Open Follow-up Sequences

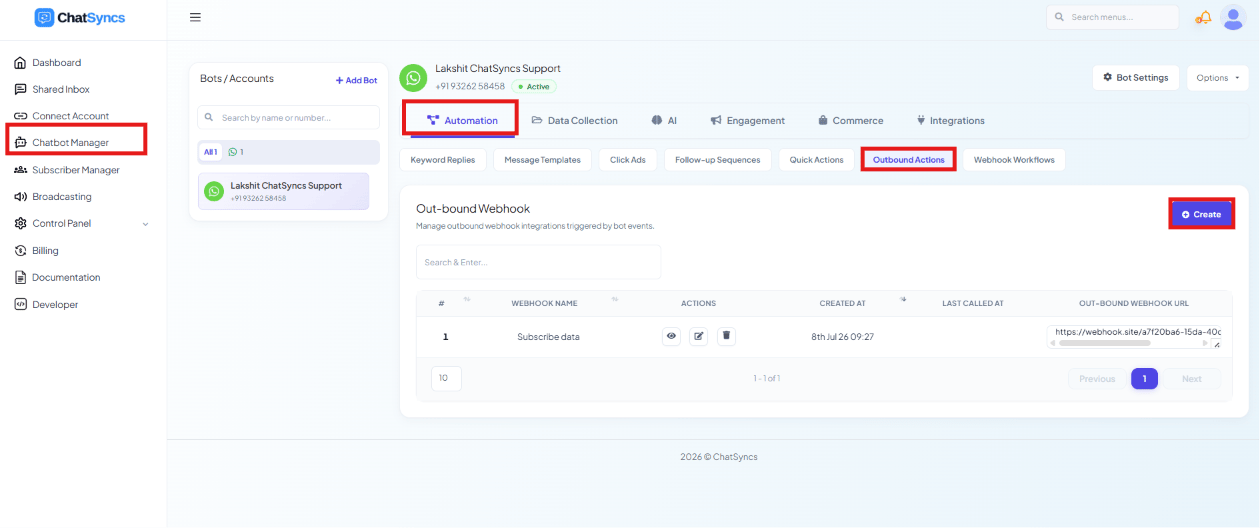[717, 160]
